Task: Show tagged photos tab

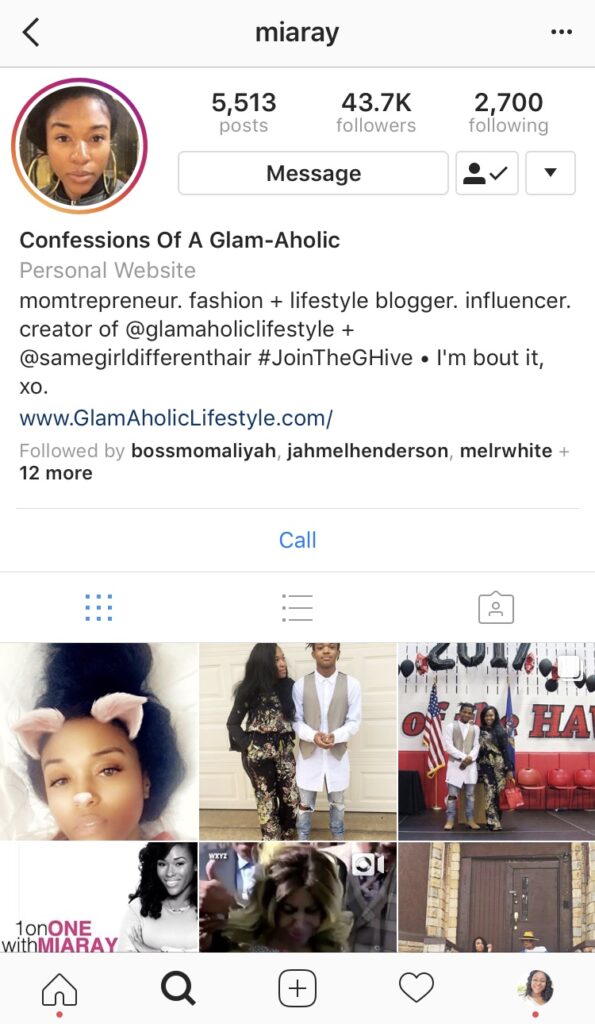Action: (x=496, y=607)
